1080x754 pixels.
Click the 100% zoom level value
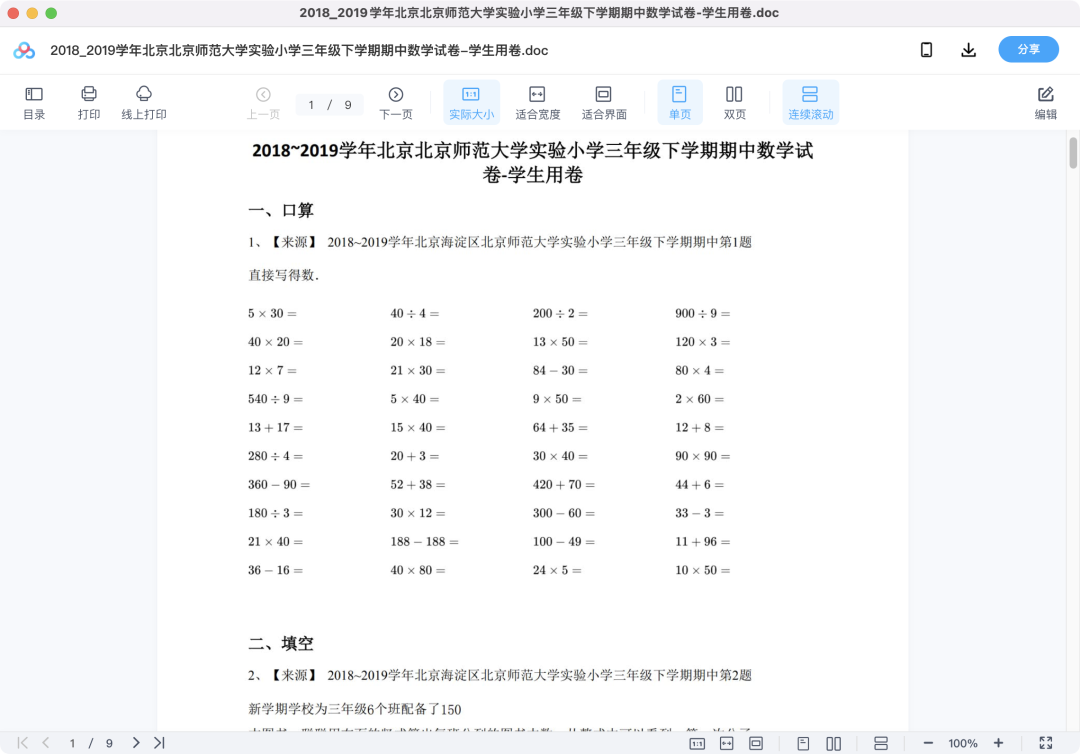click(x=962, y=743)
